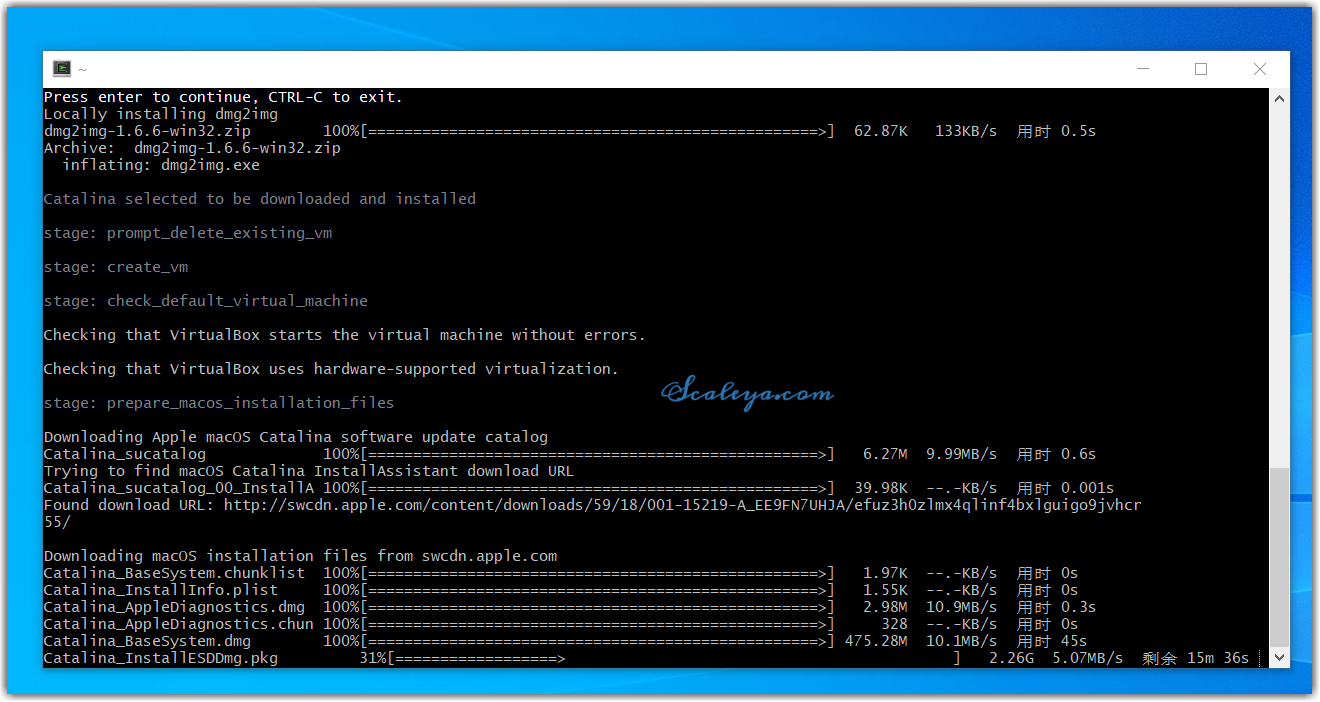Viewport: 1320px width, 702px height.
Task: Click the scrollbar down arrow
Action: click(1279, 657)
